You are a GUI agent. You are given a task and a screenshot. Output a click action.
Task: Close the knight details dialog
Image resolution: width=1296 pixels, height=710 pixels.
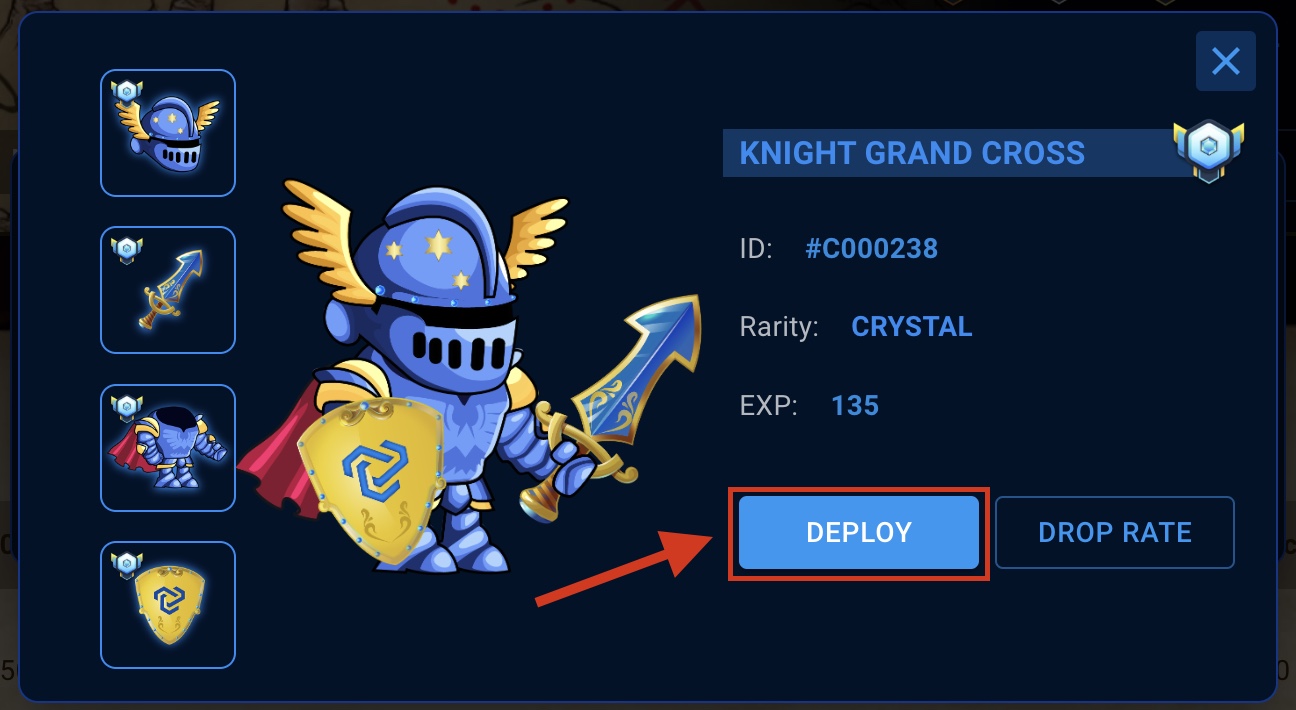pyautogui.click(x=1226, y=62)
